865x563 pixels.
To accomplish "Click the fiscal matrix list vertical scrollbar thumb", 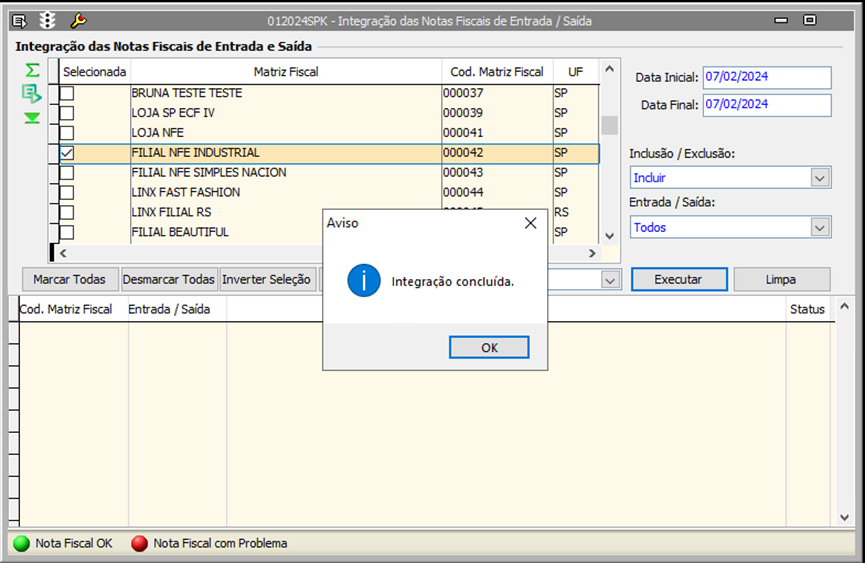I will (609, 125).
